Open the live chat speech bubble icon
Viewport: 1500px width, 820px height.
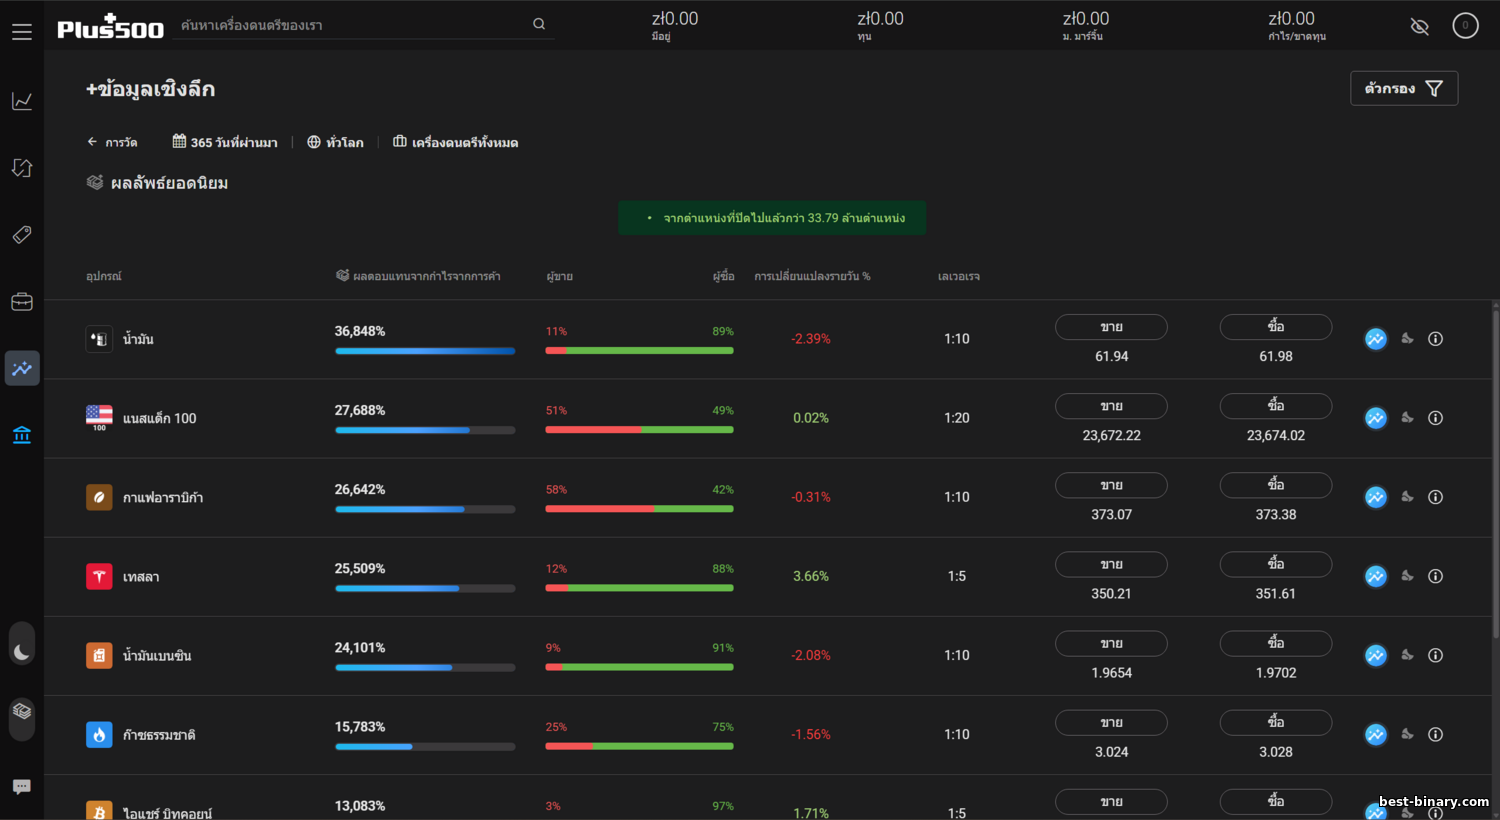point(22,787)
